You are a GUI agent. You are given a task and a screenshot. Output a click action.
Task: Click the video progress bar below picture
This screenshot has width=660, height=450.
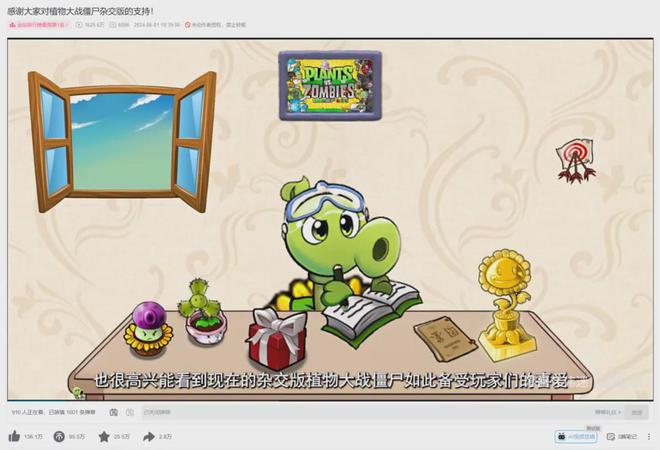(330, 400)
